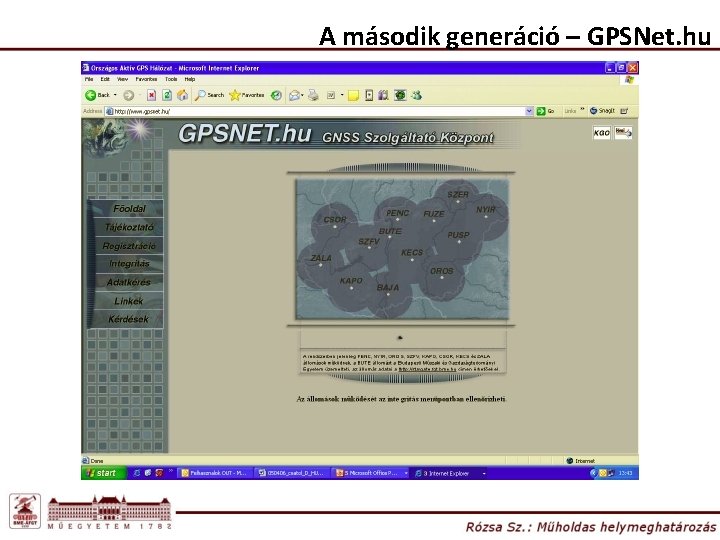Select the ZALA station on the map
720x540 pixels.
pyautogui.click(x=321, y=260)
